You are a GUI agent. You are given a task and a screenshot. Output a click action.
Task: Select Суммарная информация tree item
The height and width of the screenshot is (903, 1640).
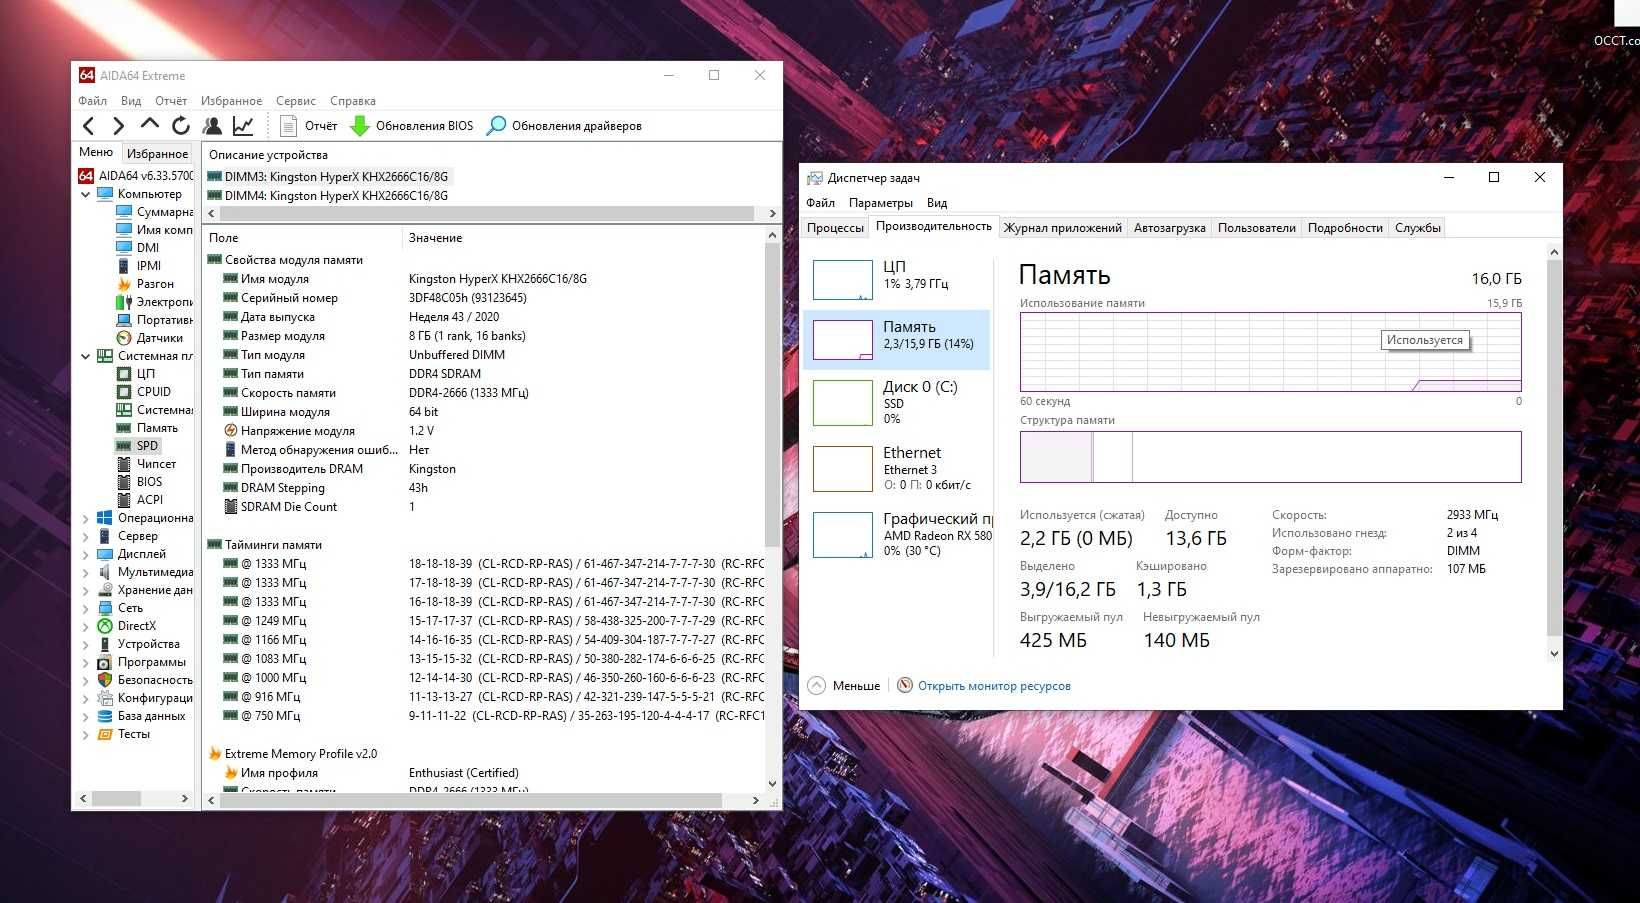154,212
